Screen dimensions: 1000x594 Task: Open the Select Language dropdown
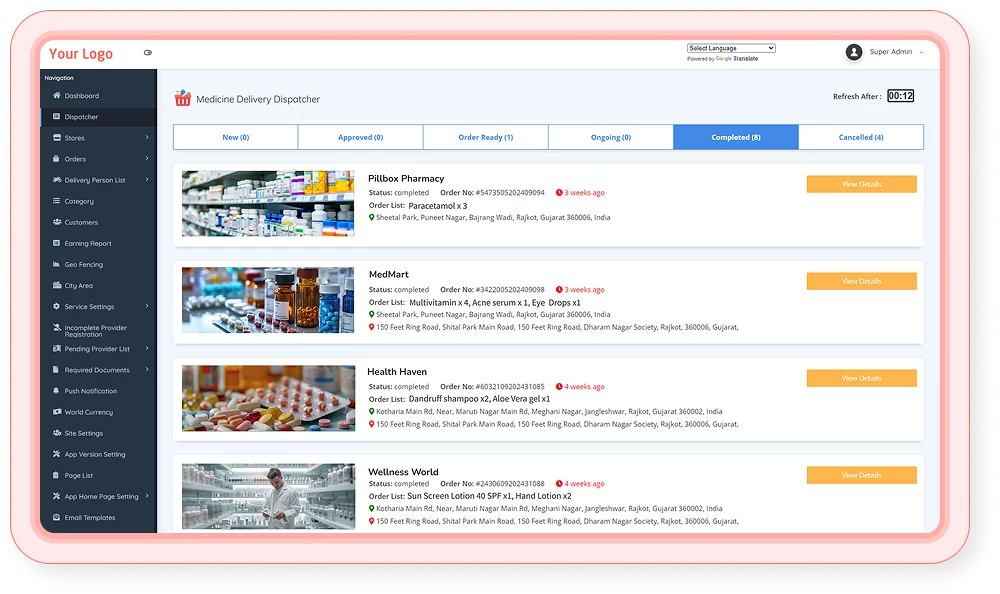pos(731,47)
